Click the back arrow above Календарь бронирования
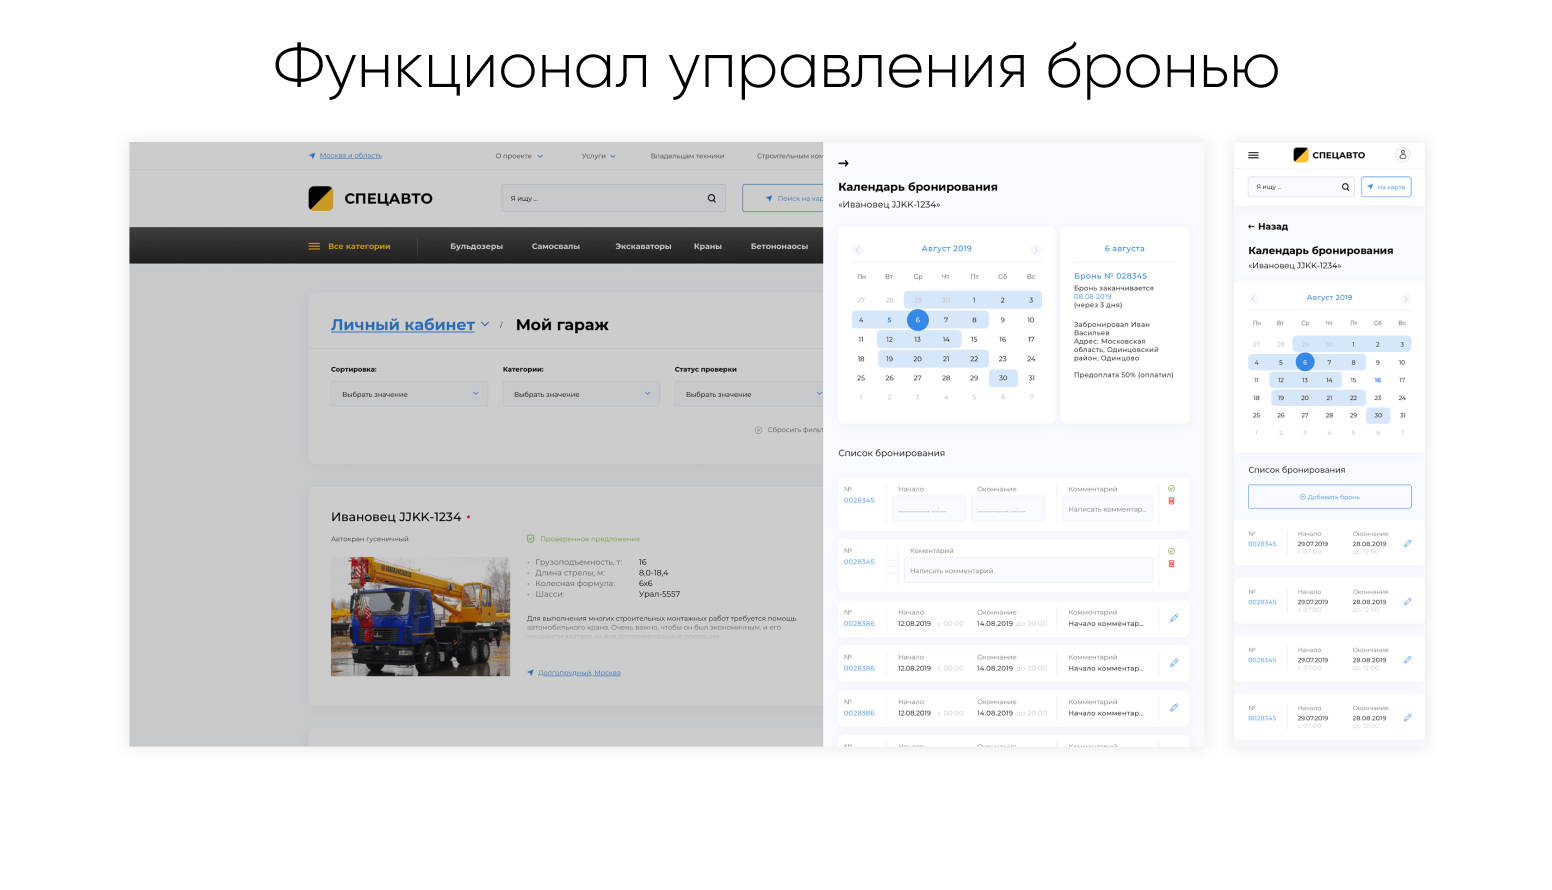 [x=843, y=163]
